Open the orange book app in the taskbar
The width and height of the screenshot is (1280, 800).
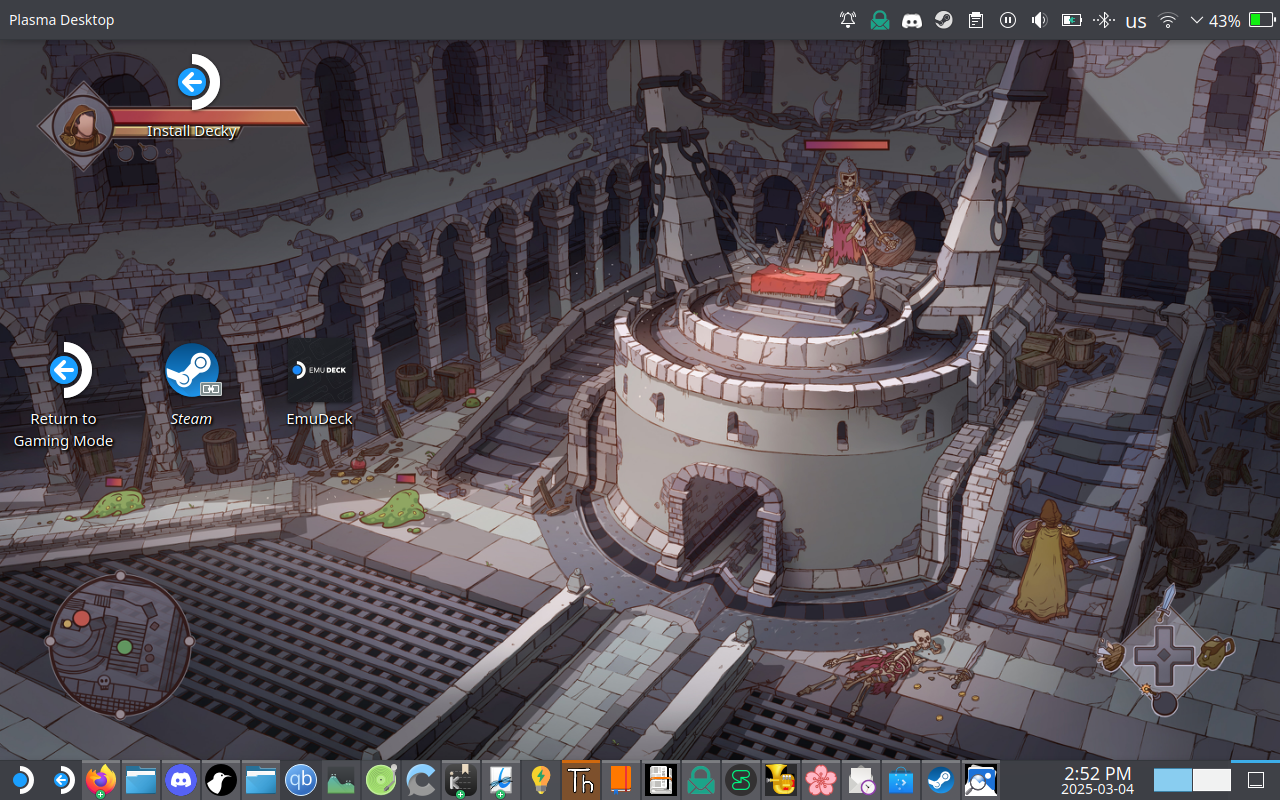pyautogui.click(x=621, y=780)
